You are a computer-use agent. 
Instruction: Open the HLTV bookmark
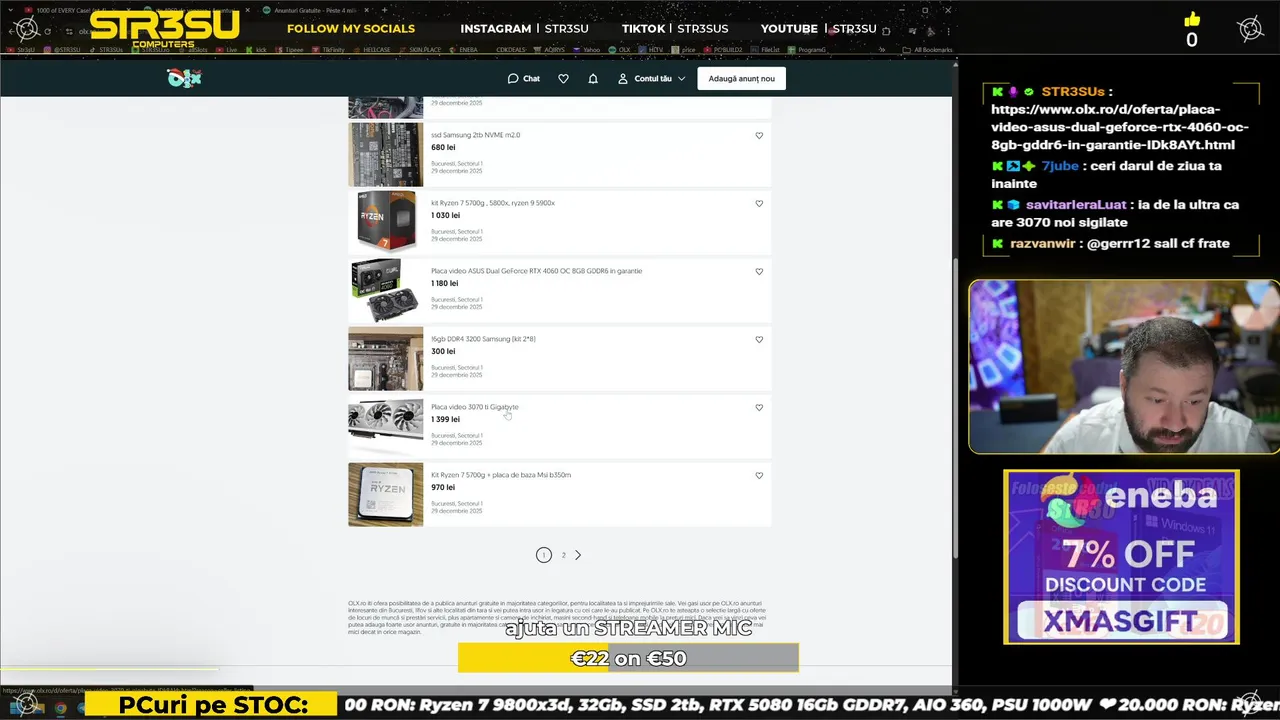coord(651,49)
